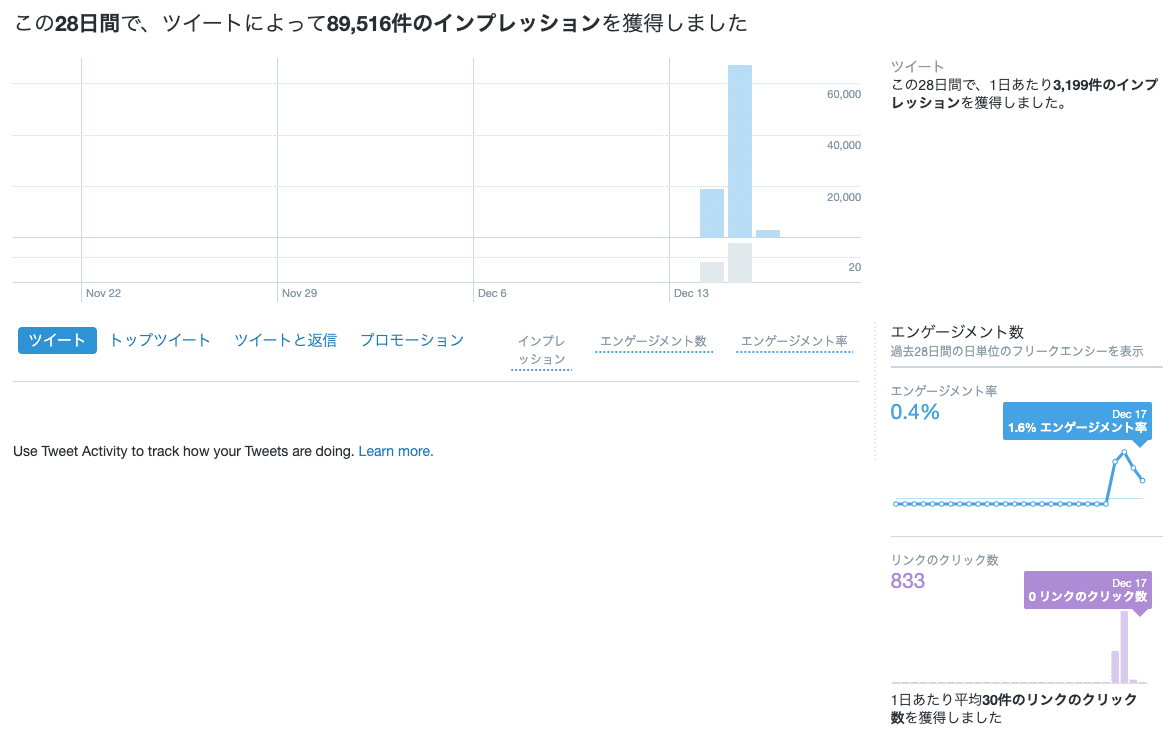Click the blue impressions bar left of the tallest
The height and width of the screenshot is (740, 1169).
click(x=712, y=213)
